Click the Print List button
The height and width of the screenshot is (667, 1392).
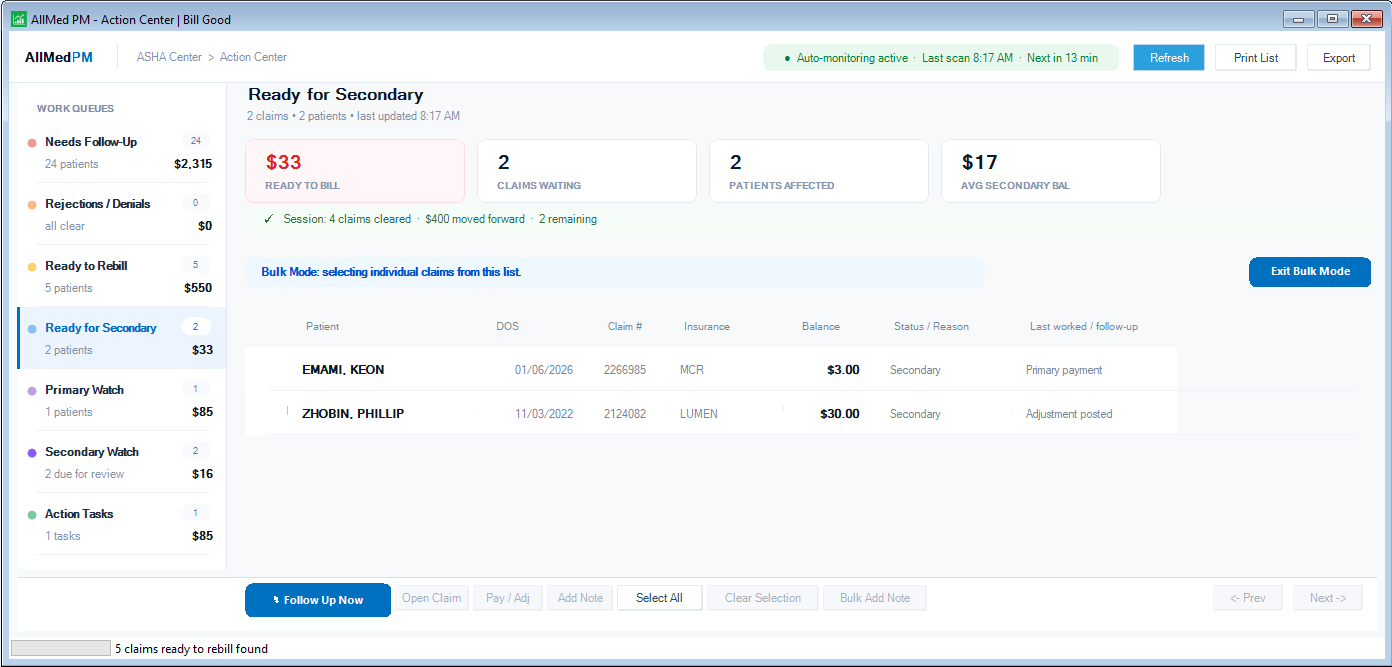tap(1256, 58)
